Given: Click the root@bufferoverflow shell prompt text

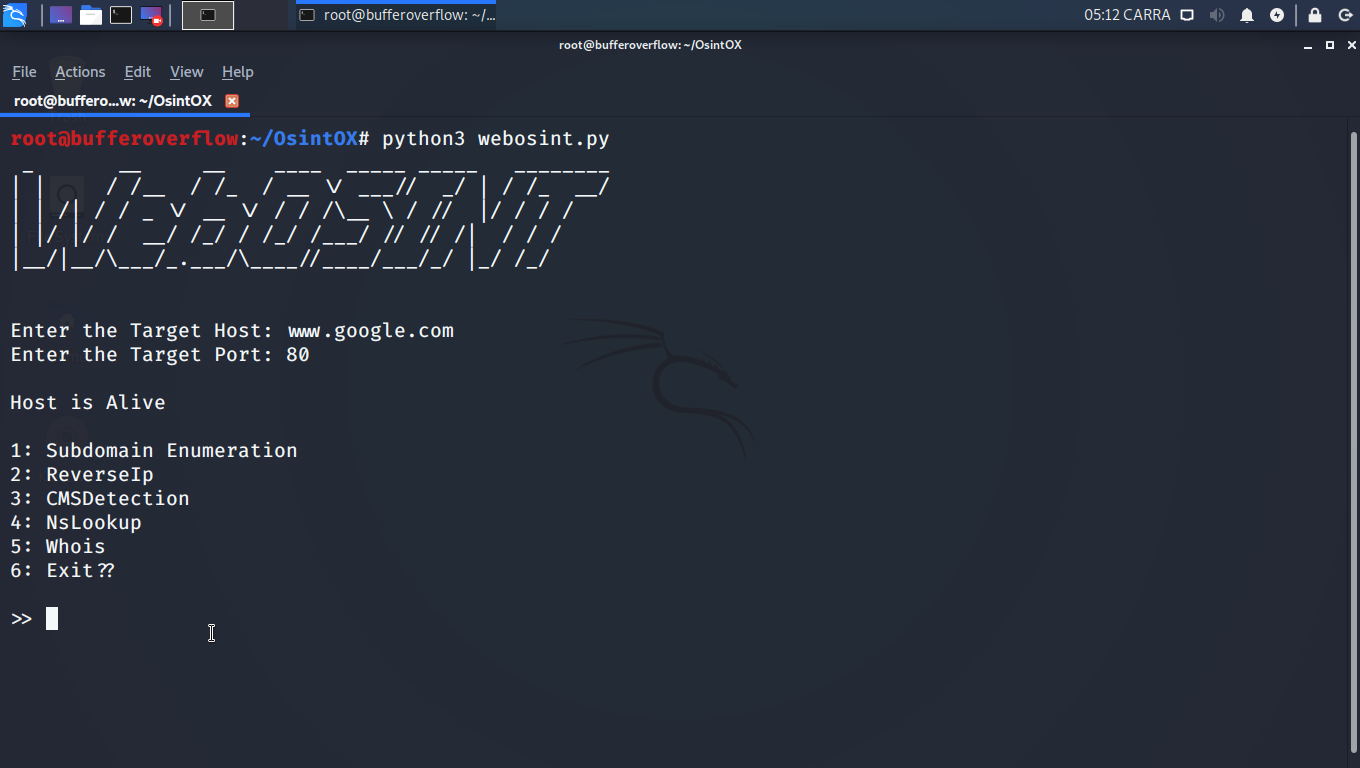Looking at the screenshot, I should (190, 139).
